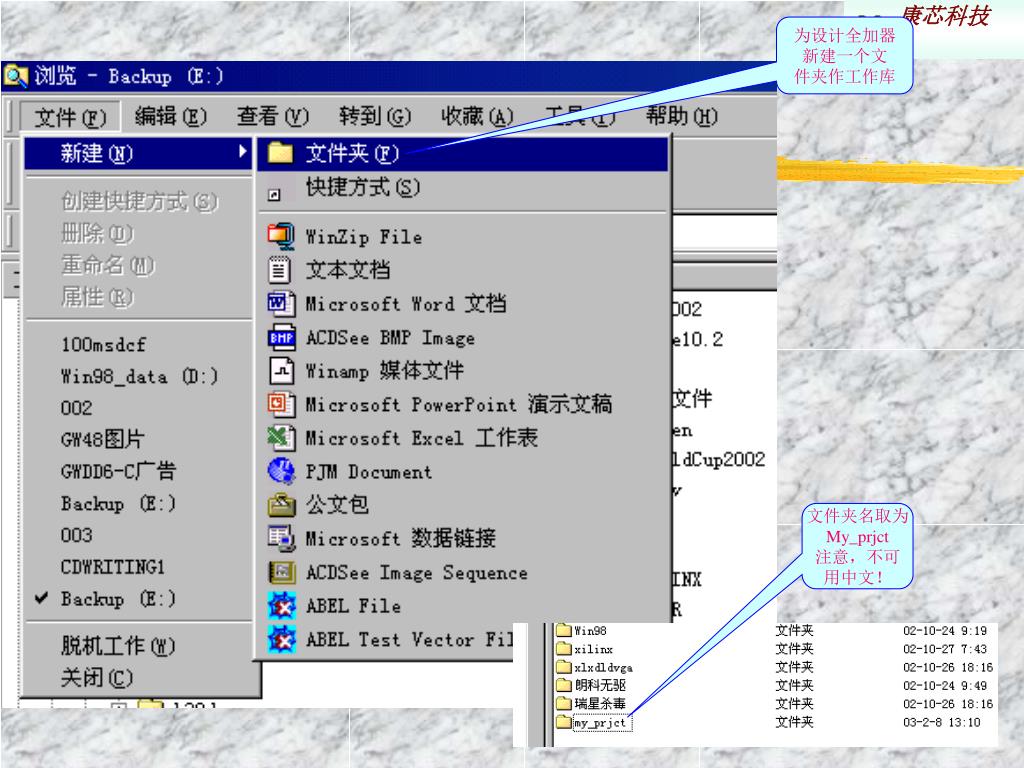The height and width of the screenshot is (768, 1024).
Task: Select Microsoft Excel 工作表 entry
Action: (x=462, y=438)
